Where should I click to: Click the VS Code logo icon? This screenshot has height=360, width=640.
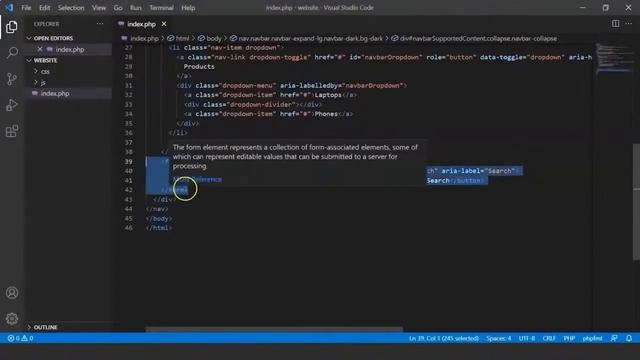coord(9,7)
